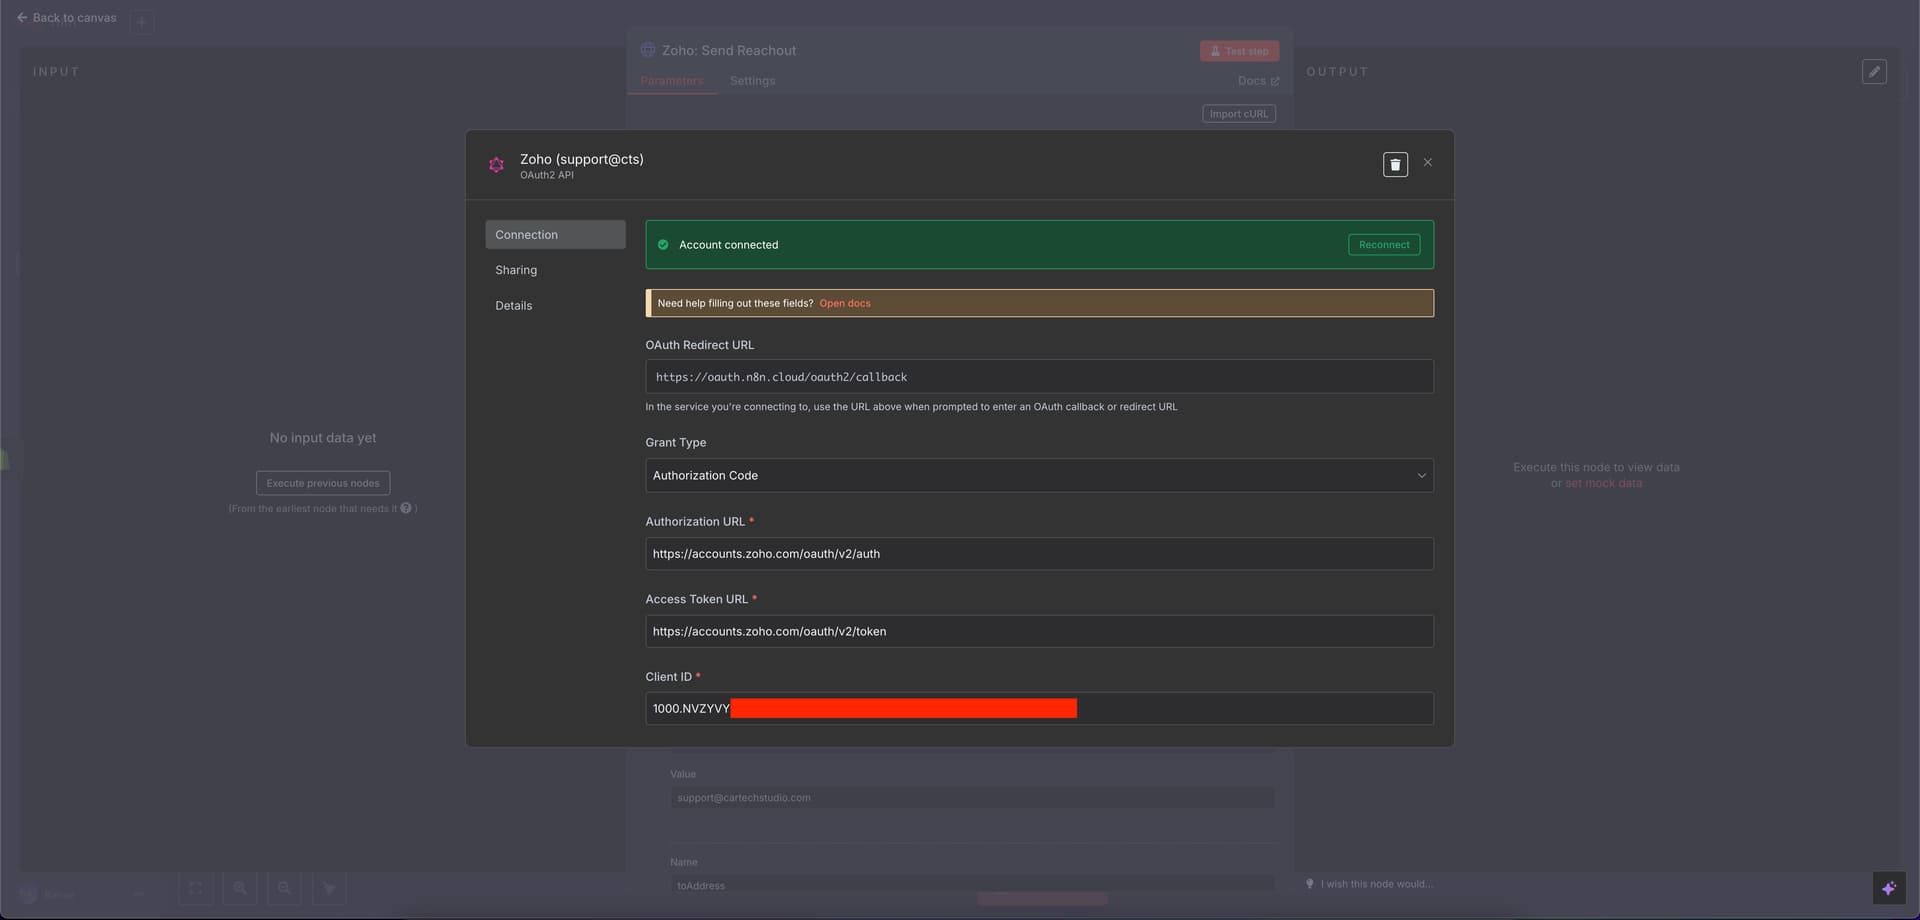The image size is (1920, 920).
Task: Click the Zoho credential logo icon
Action: click(496, 165)
